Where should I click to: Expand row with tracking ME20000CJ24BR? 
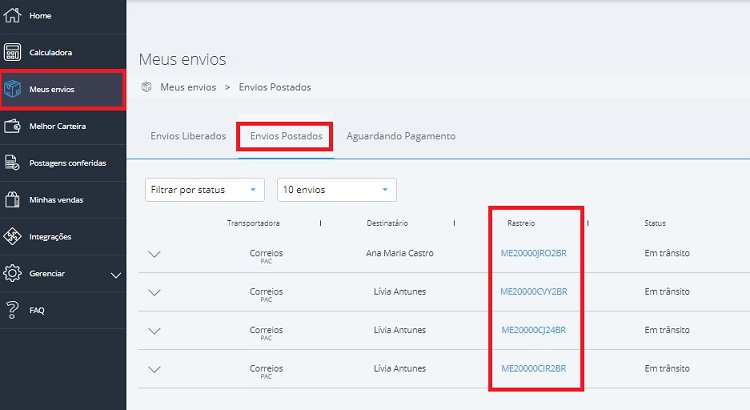(x=154, y=331)
